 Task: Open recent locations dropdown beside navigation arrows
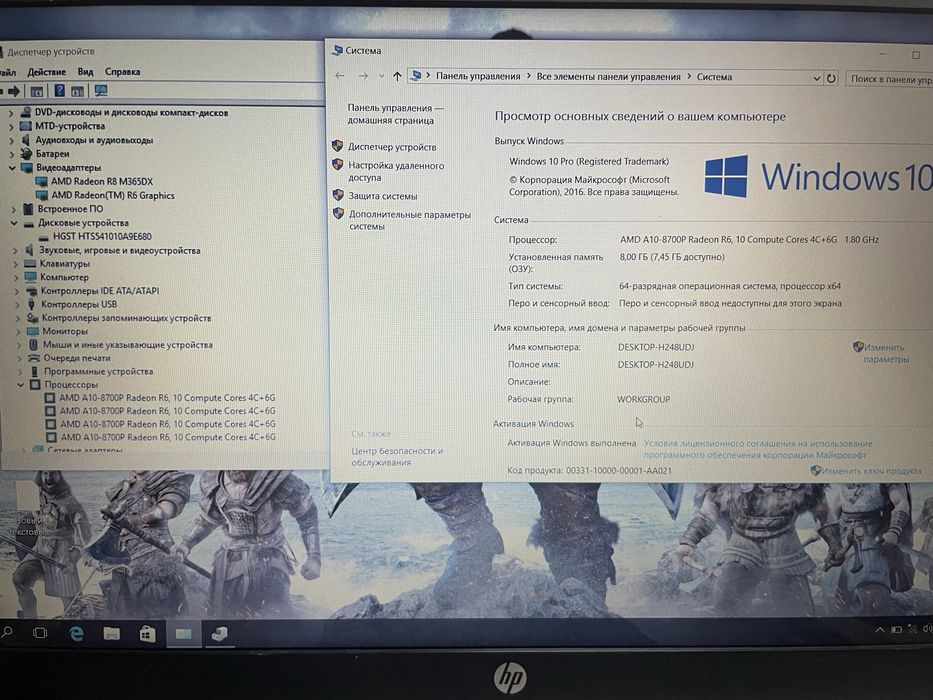click(381, 76)
